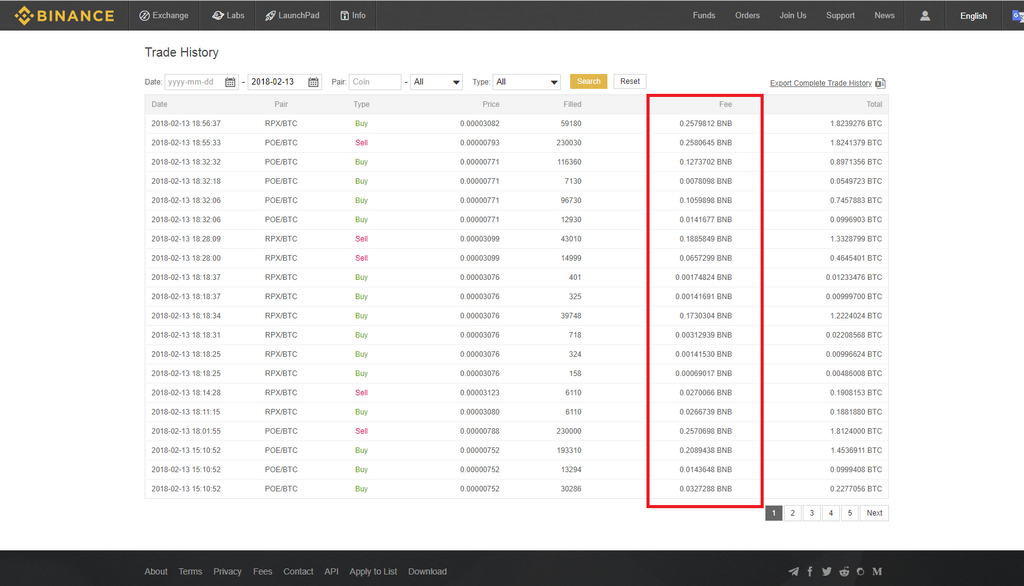Viewport: 1024px width, 586px height.
Task: Click the Binance logo
Action: pos(65,16)
